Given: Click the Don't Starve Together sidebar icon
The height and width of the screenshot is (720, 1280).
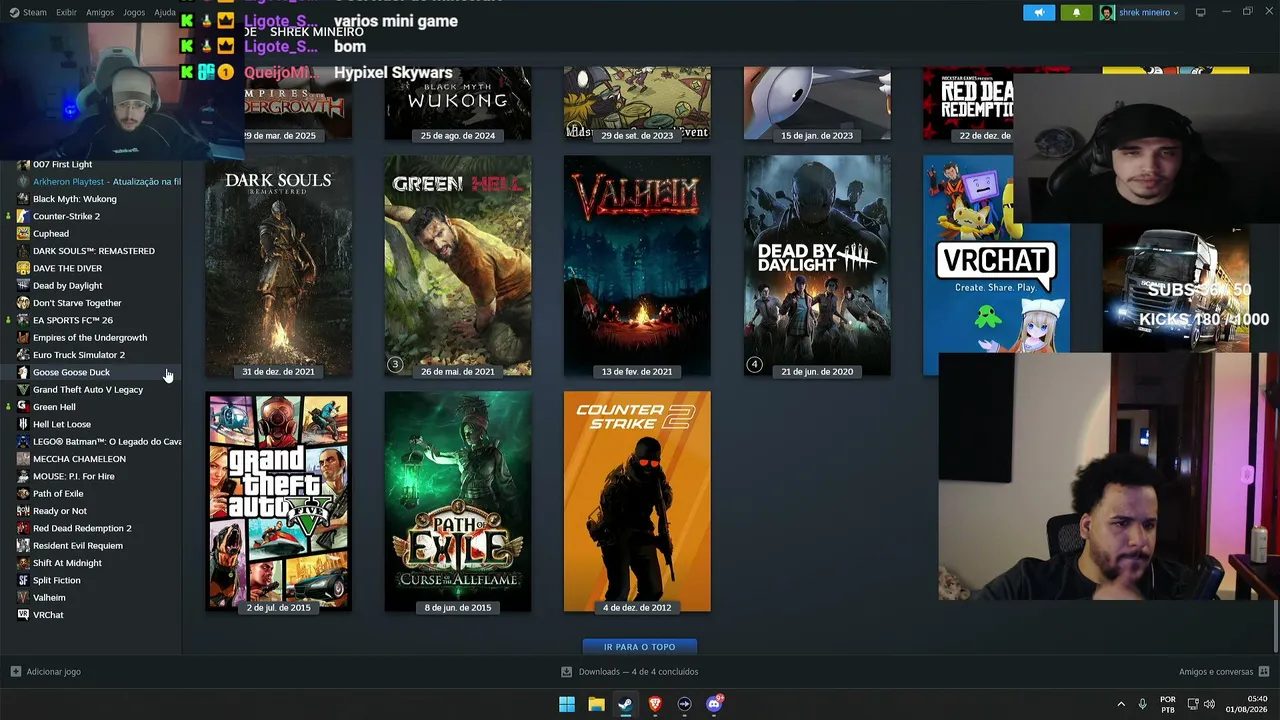Looking at the screenshot, I should point(23,303).
